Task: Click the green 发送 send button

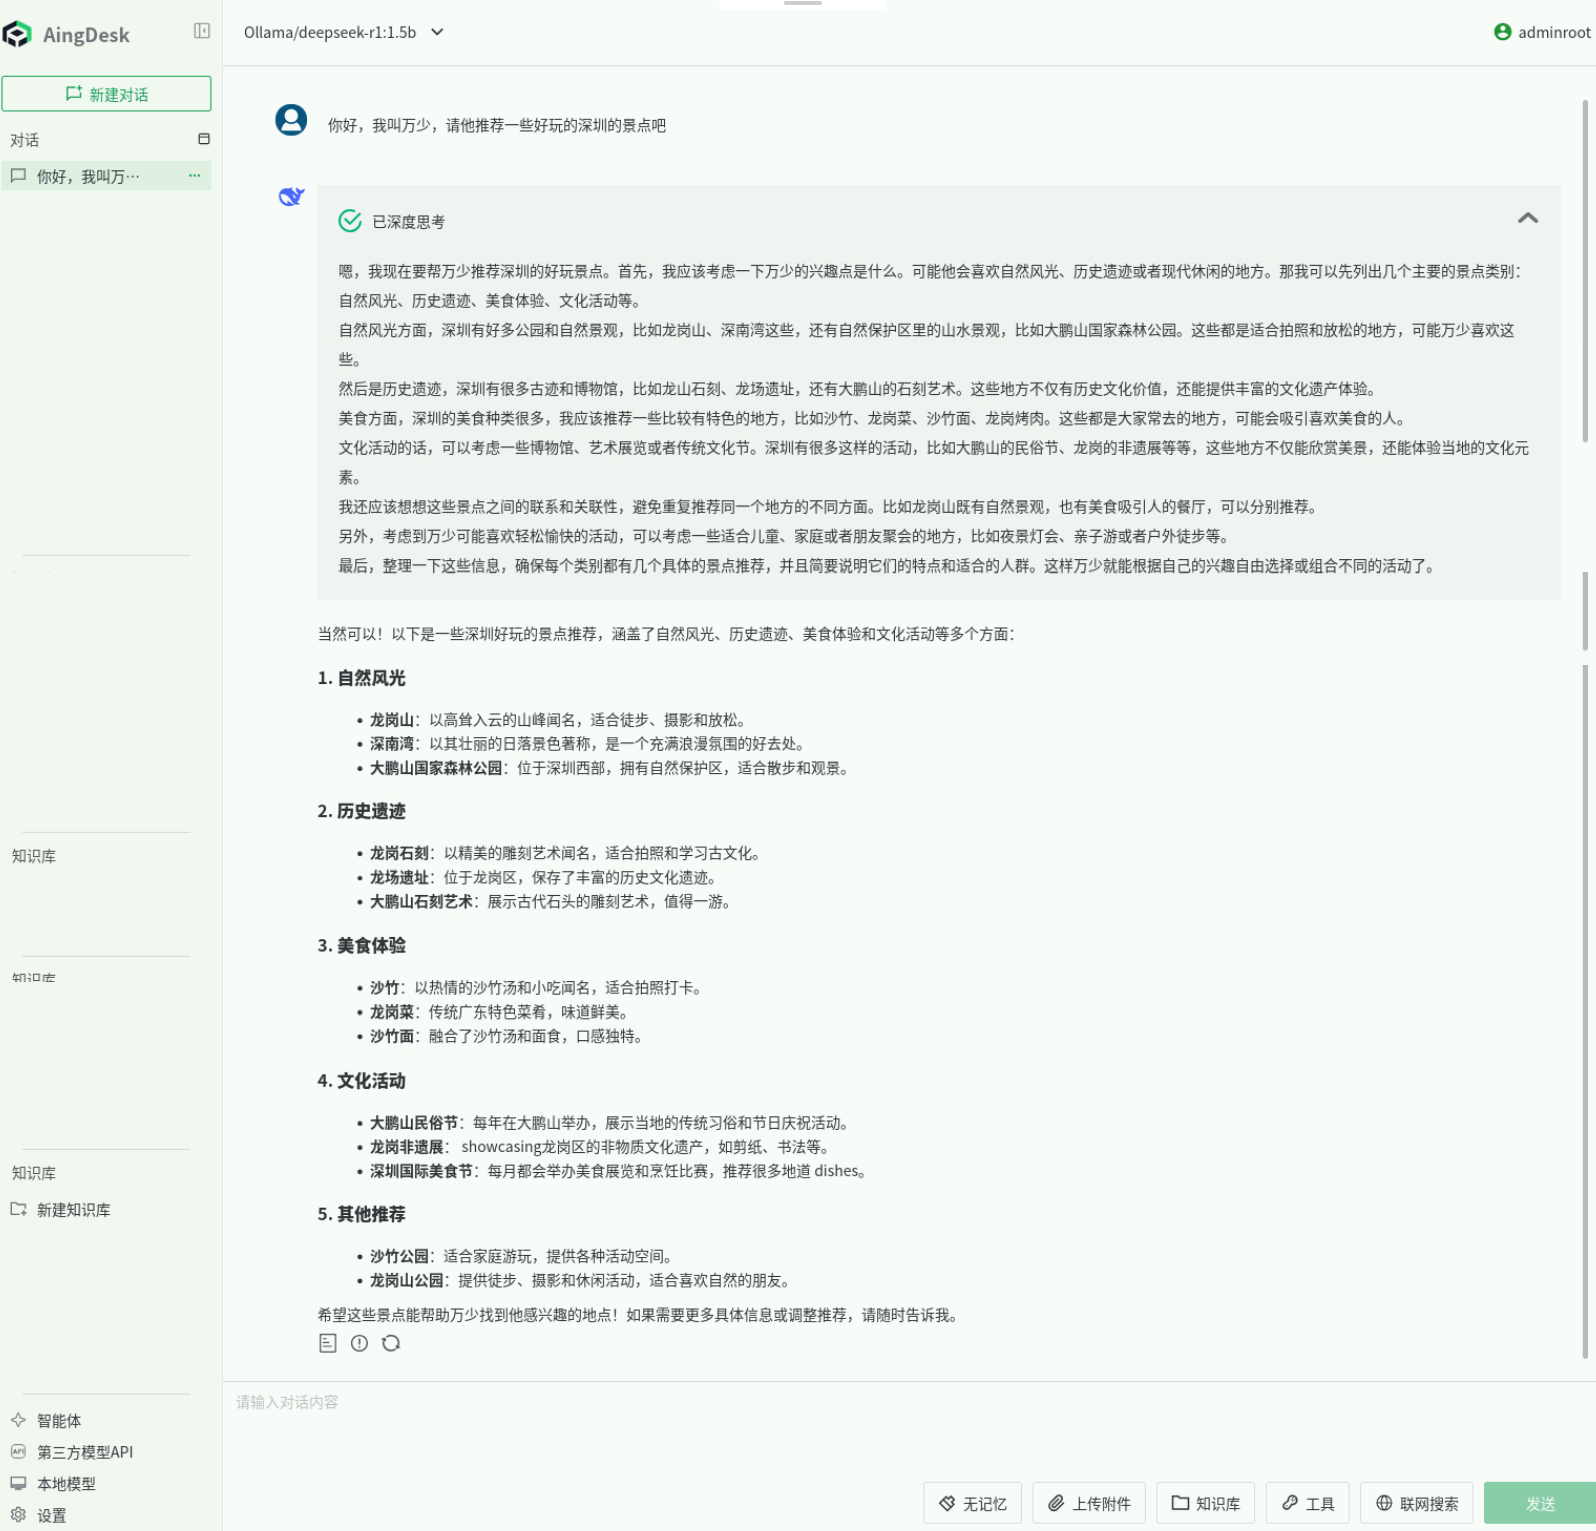Action: pyautogui.click(x=1539, y=1503)
